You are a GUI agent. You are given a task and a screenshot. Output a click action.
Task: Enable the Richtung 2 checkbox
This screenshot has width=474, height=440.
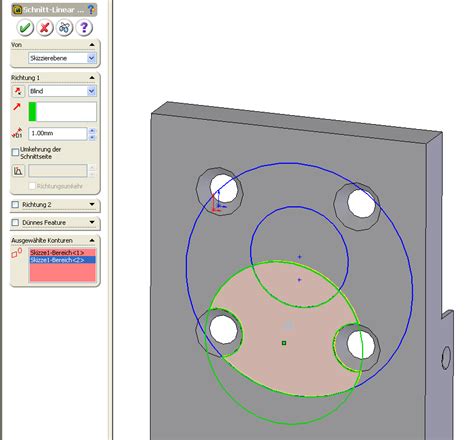(x=15, y=204)
